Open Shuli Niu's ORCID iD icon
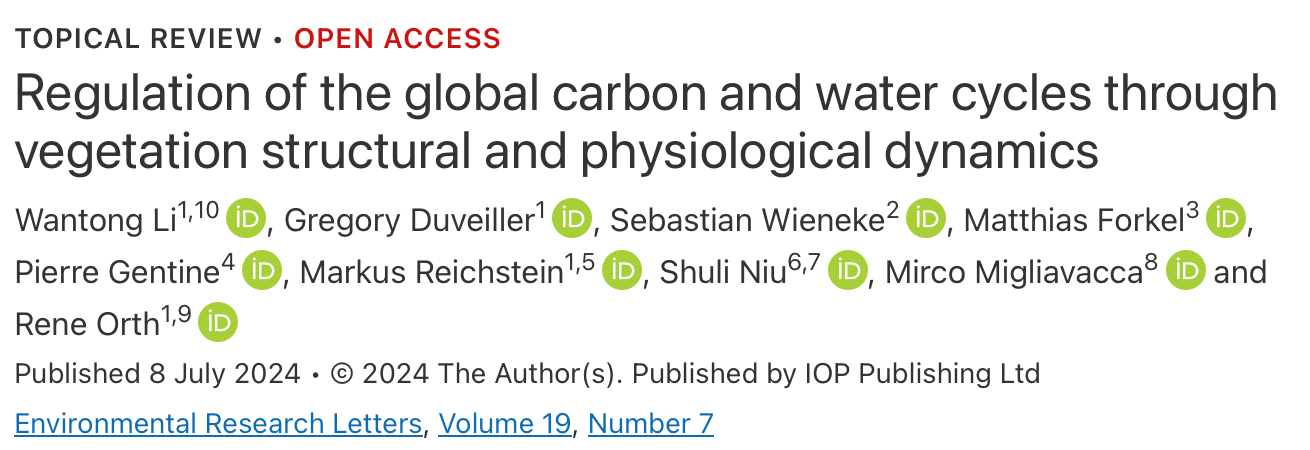Viewport: 1310px width, 450px height. [x=848, y=271]
